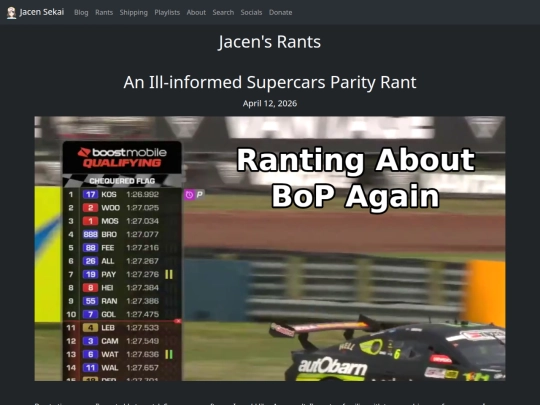Click the Jacen Sekai avatar icon

point(11,13)
